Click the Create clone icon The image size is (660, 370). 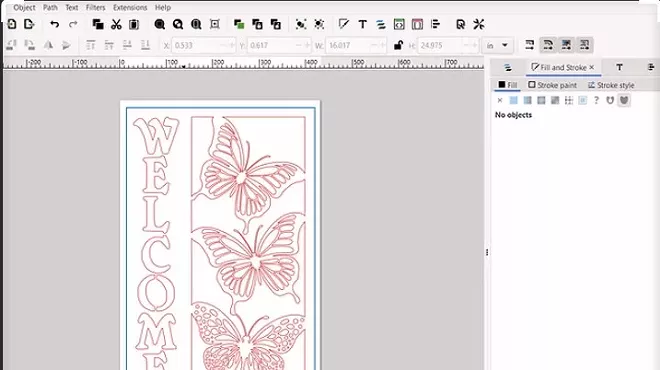(x=257, y=24)
